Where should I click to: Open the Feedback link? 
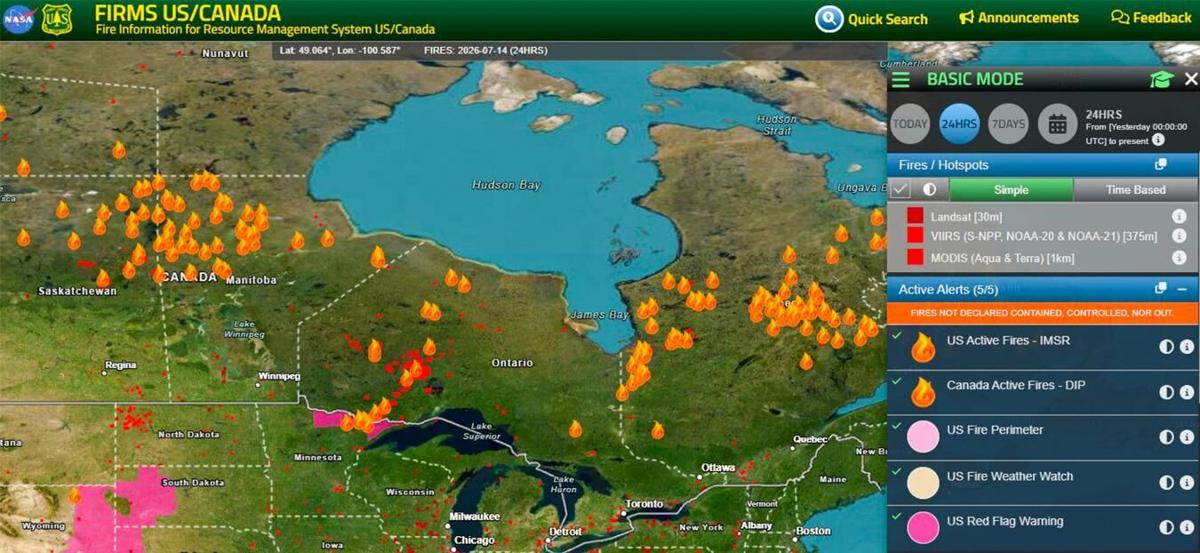tap(1151, 18)
